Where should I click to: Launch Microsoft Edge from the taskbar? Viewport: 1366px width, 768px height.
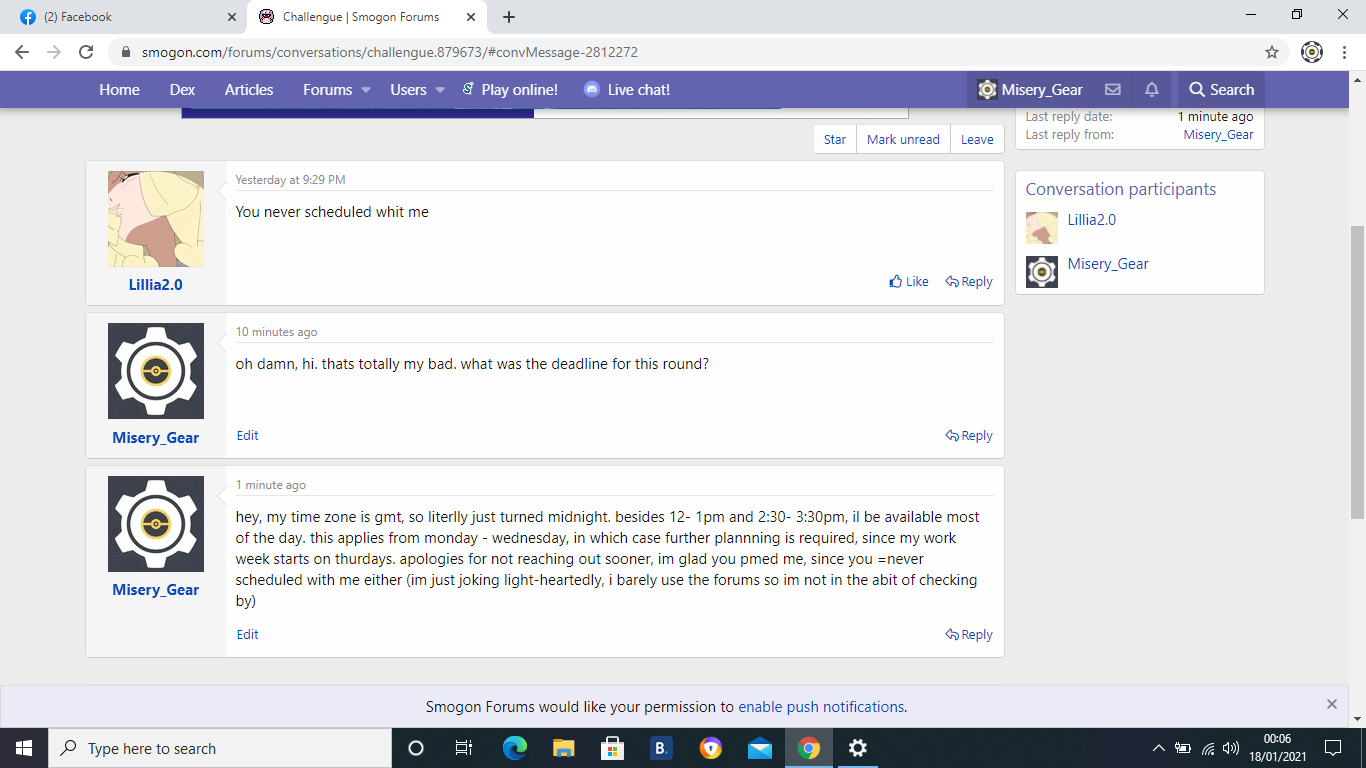[514, 748]
